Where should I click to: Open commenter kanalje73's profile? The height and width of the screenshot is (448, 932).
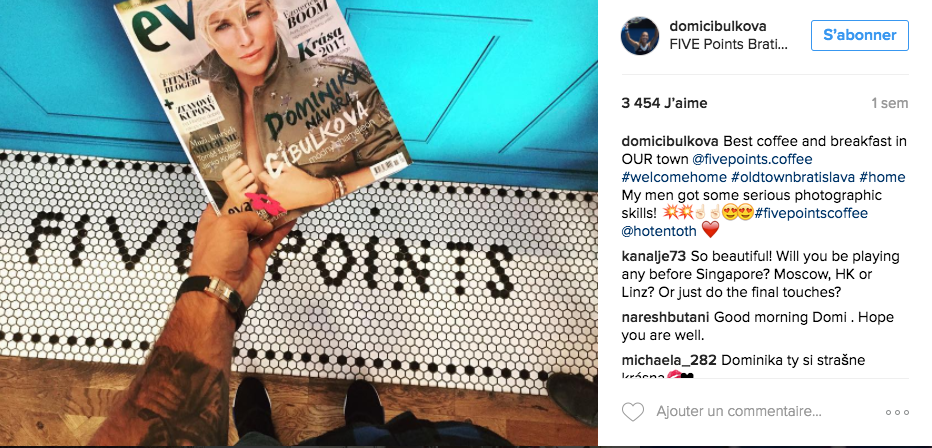[653, 257]
